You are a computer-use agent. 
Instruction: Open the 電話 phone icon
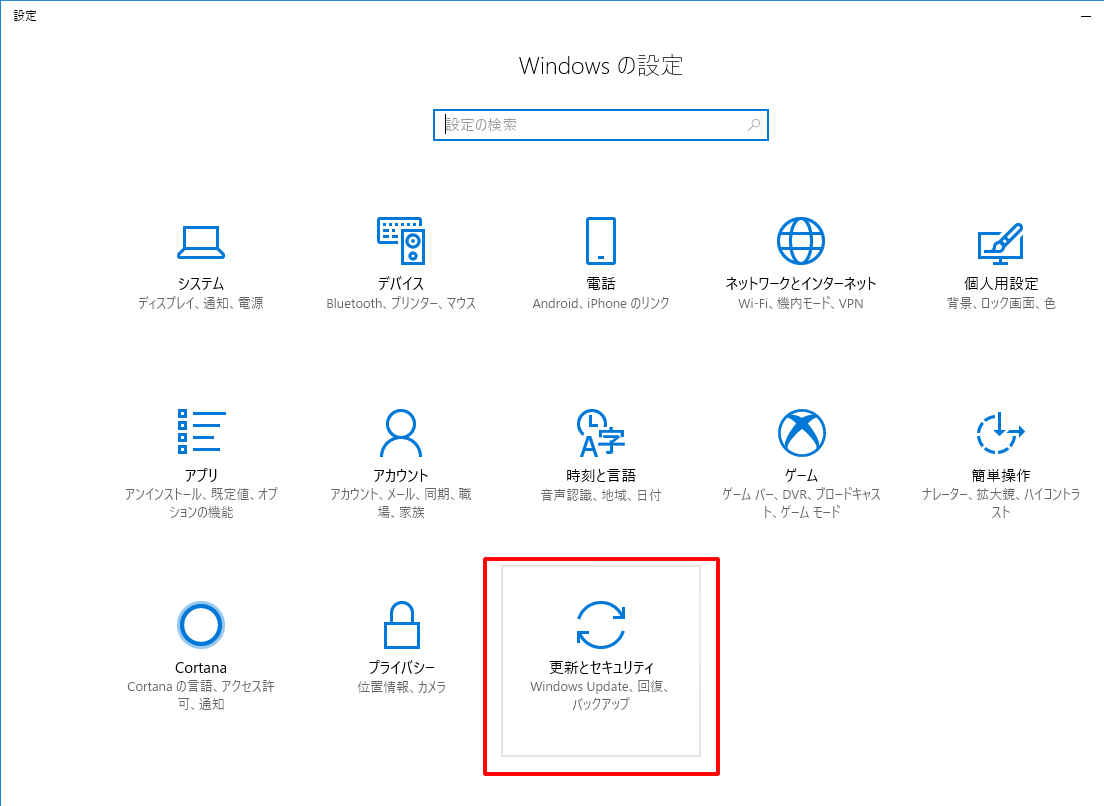(x=601, y=241)
